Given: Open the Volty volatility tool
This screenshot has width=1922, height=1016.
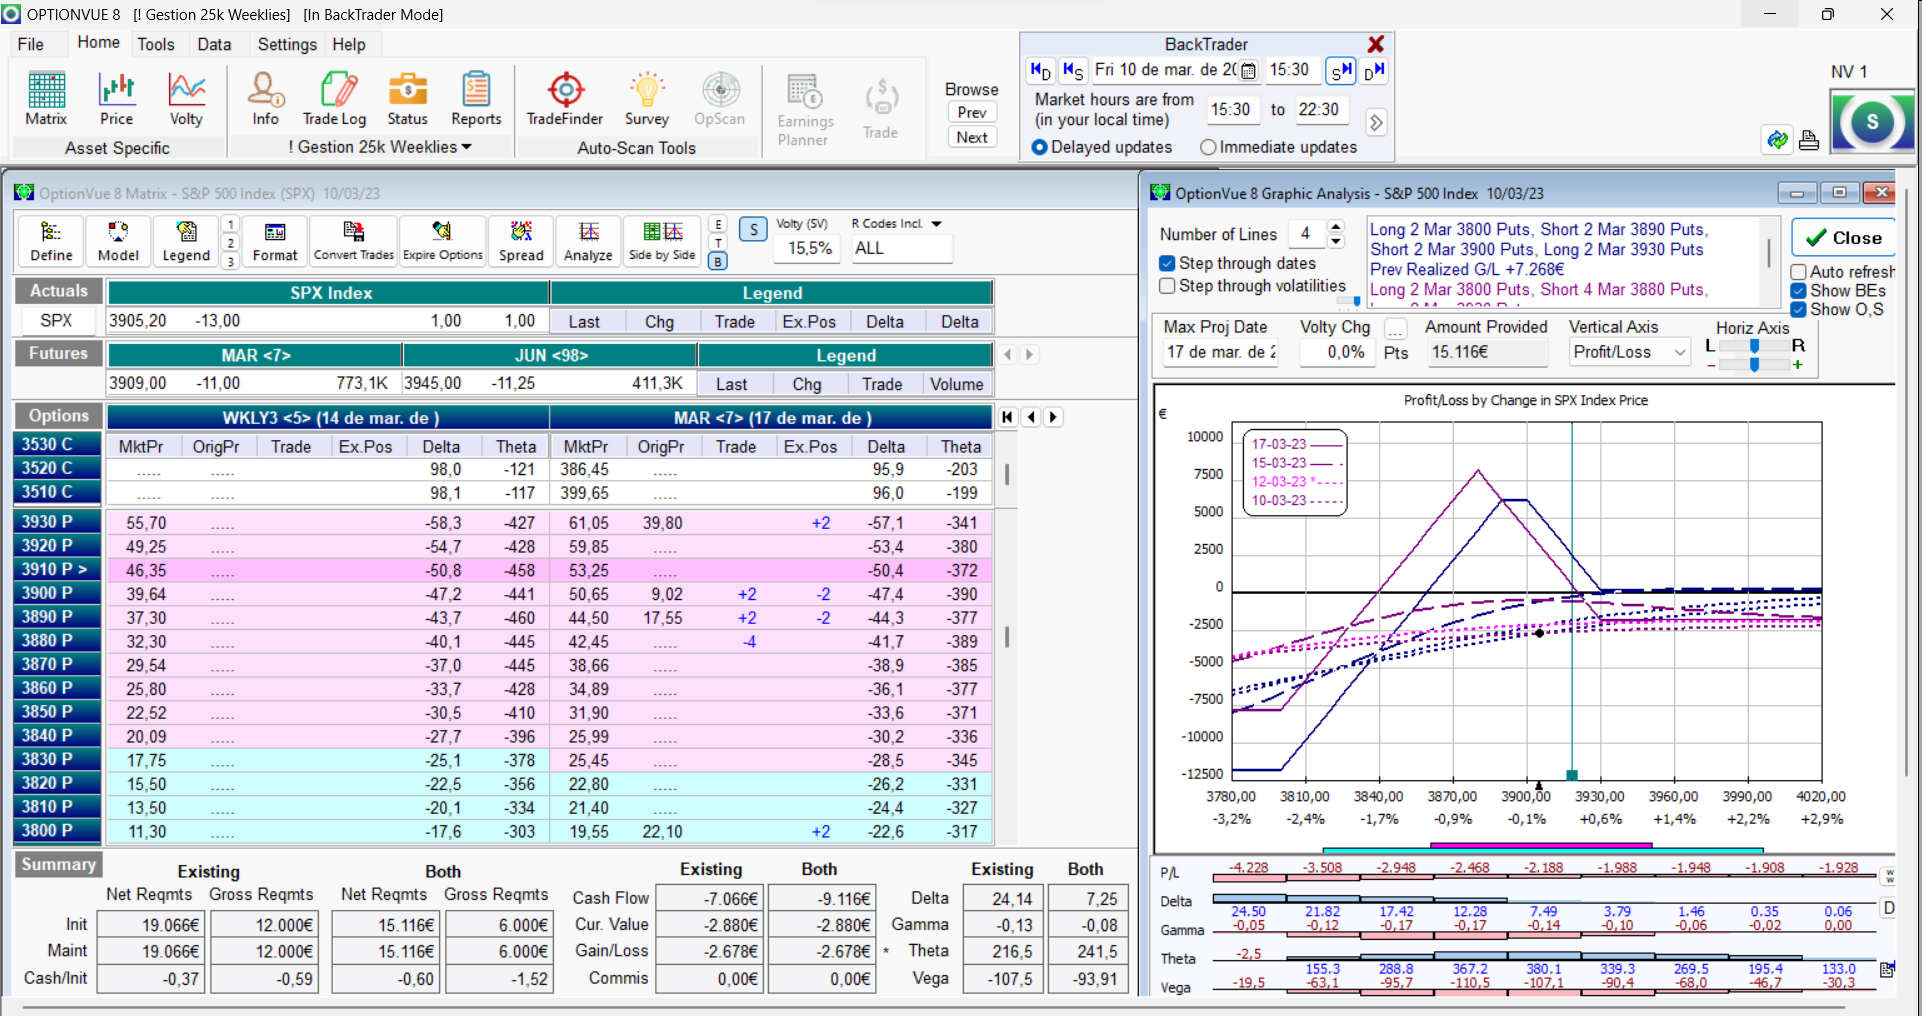Looking at the screenshot, I should point(186,99).
